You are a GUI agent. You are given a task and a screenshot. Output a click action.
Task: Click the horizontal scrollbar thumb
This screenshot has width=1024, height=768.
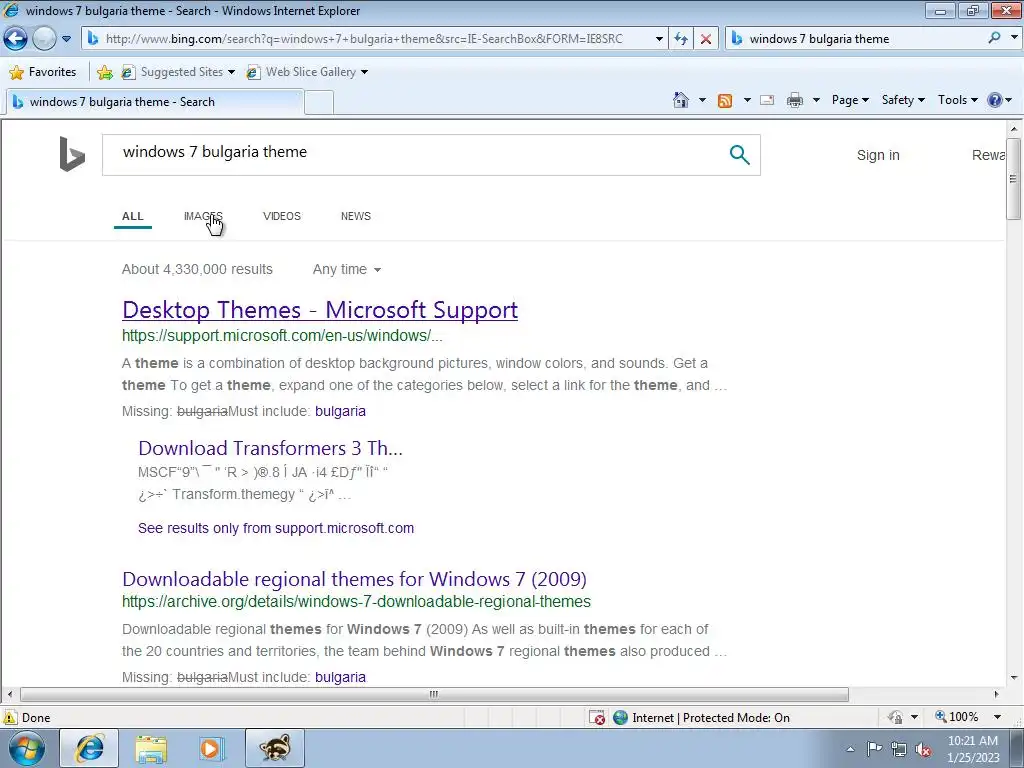point(434,694)
